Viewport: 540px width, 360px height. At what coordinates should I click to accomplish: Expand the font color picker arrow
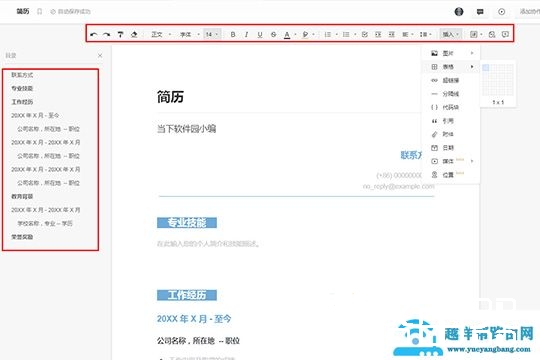pyautogui.click(x=295, y=34)
